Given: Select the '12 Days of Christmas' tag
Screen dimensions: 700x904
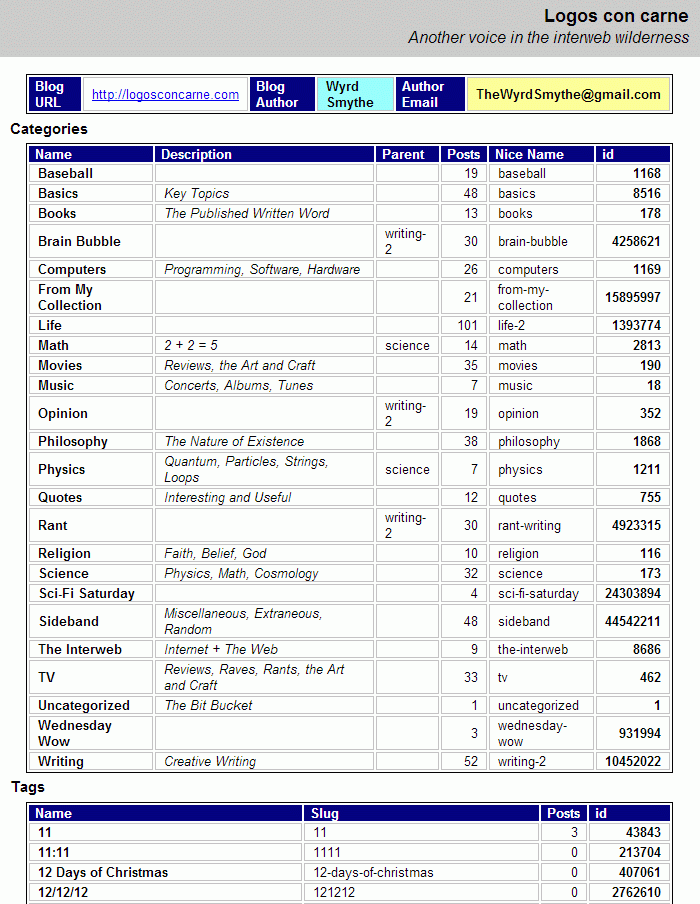Looking at the screenshot, I should [103, 872].
